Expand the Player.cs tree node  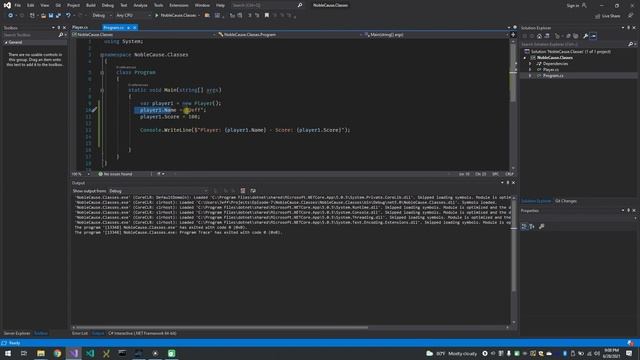coord(530,70)
